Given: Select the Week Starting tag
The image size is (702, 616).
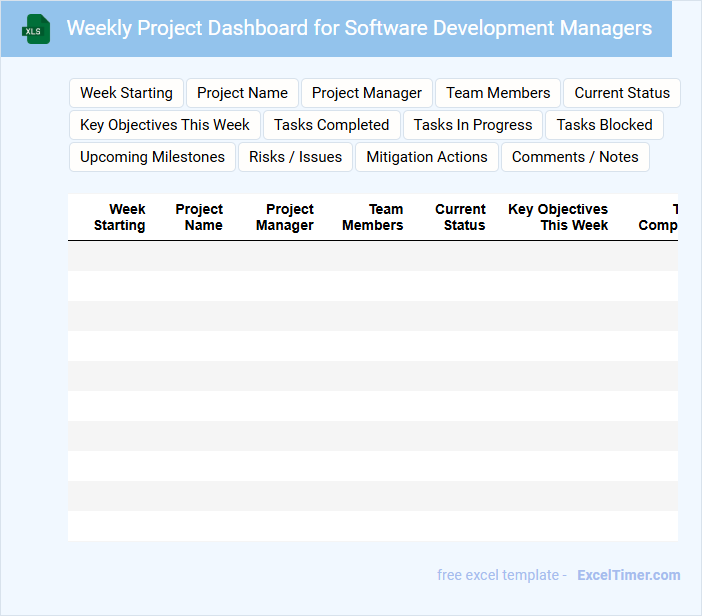Looking at the screenshot, I should click(126, 93).
